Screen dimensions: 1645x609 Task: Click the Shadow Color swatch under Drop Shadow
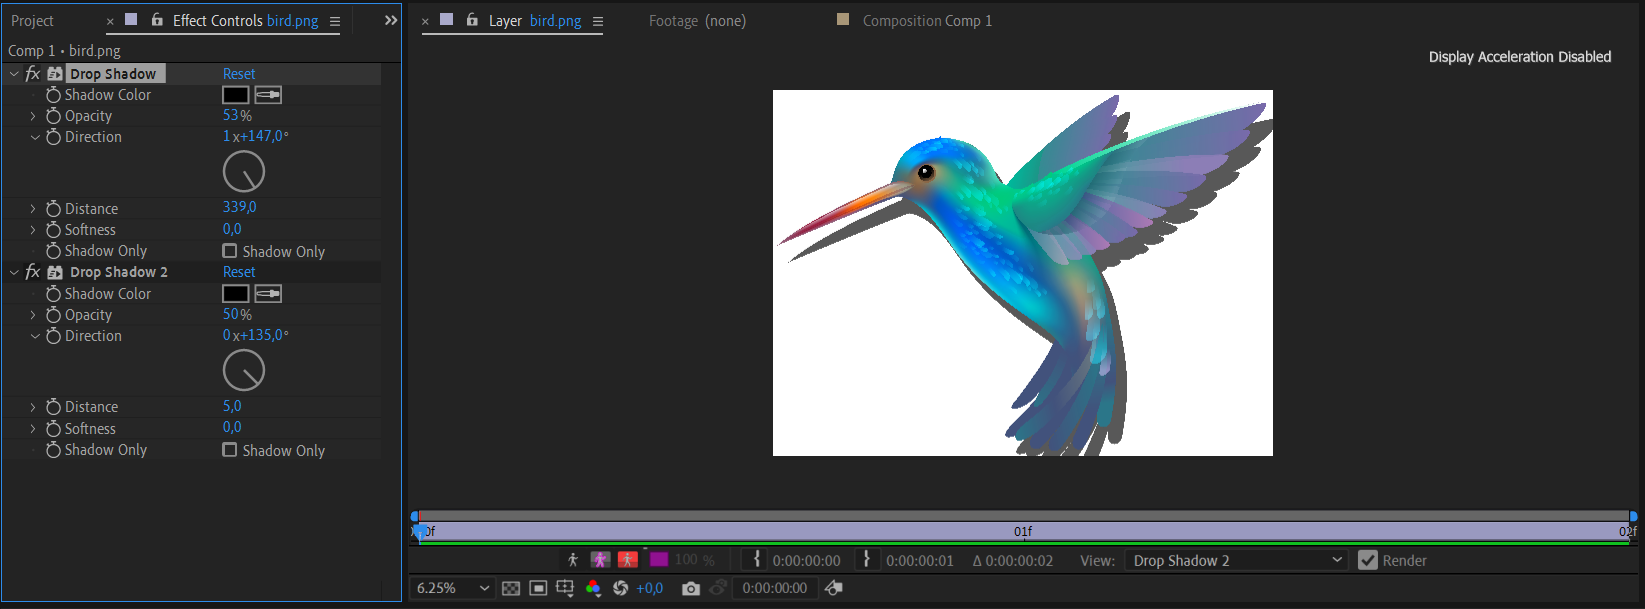(235, 95)
